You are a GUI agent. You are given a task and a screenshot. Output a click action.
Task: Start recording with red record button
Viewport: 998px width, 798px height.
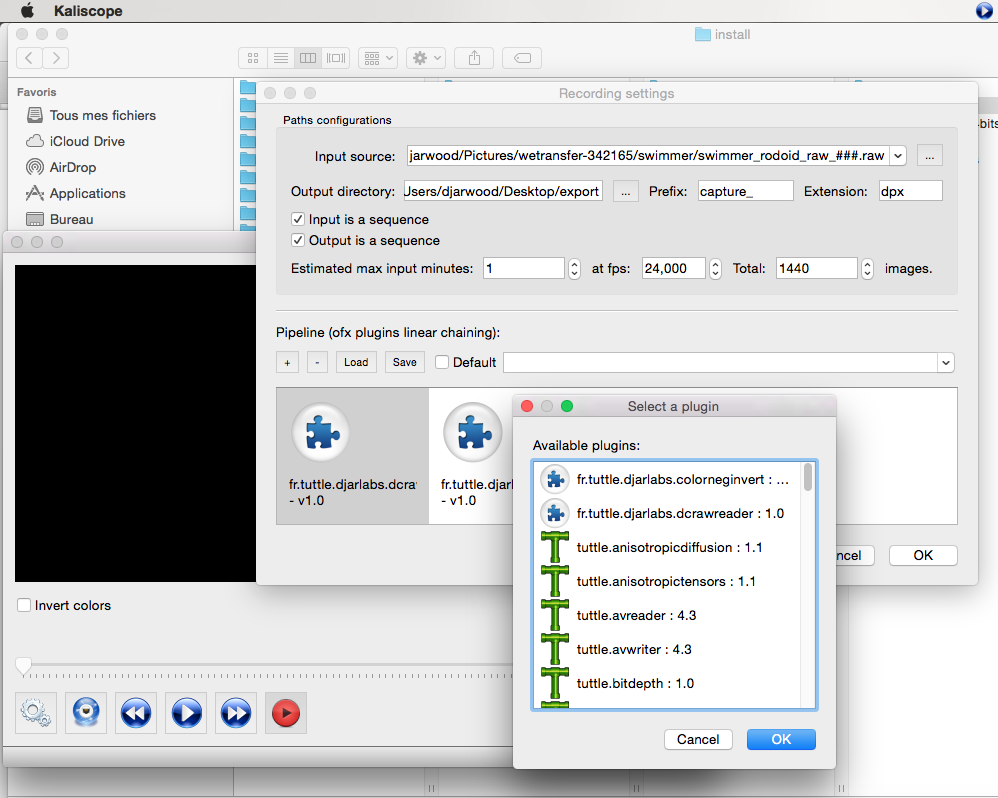point(286,713)
